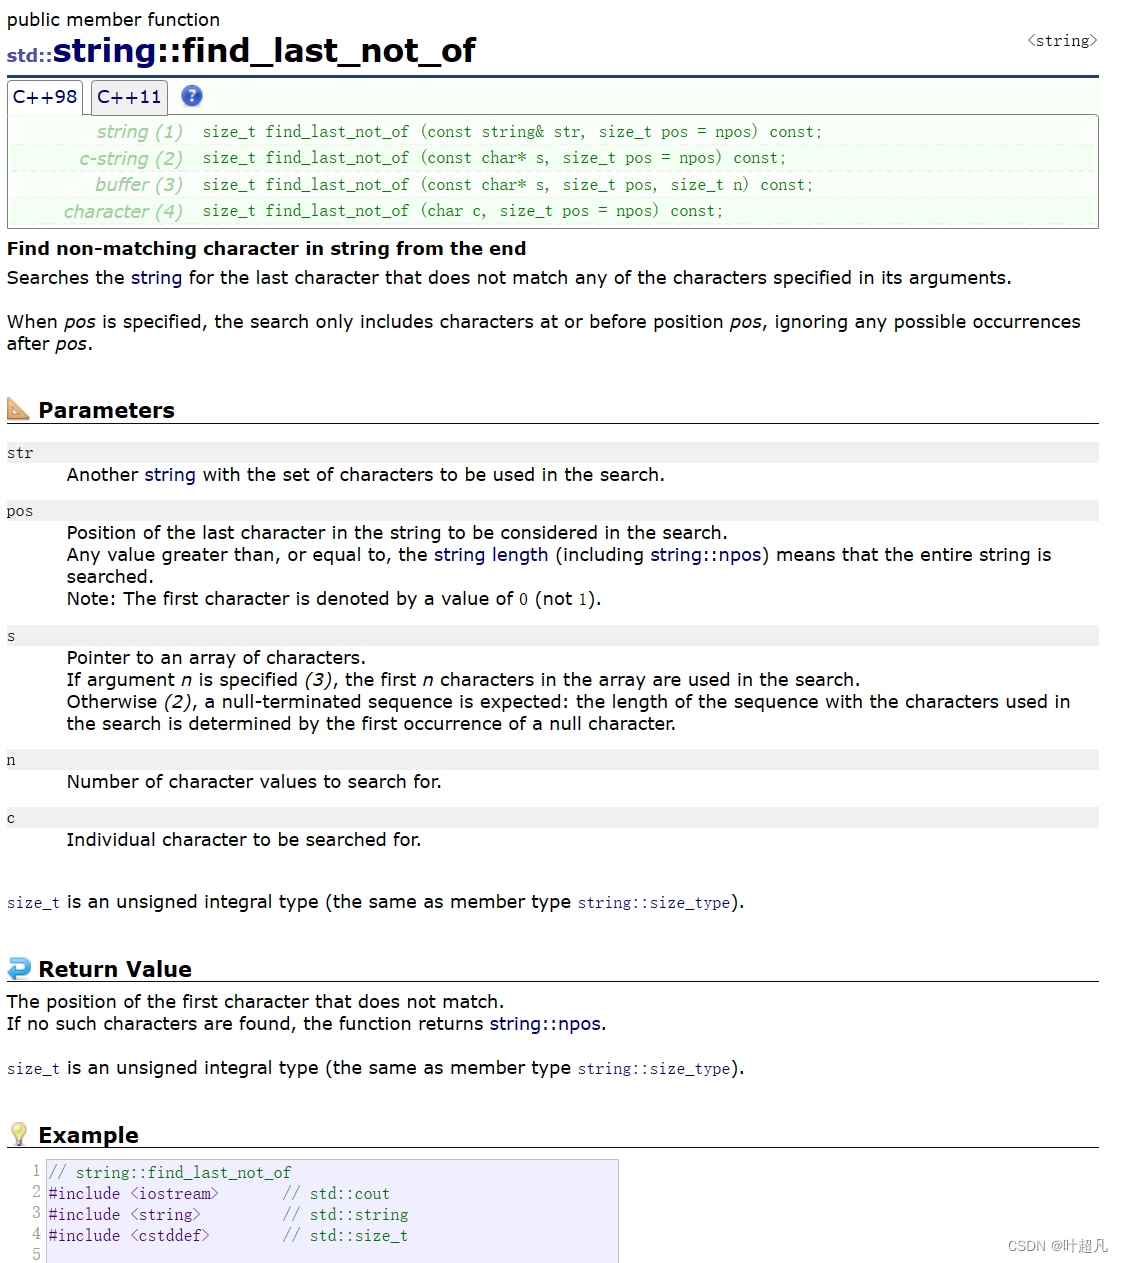
Task: Open string::size_type link below Parameters section
Action: tap(654, 903)
